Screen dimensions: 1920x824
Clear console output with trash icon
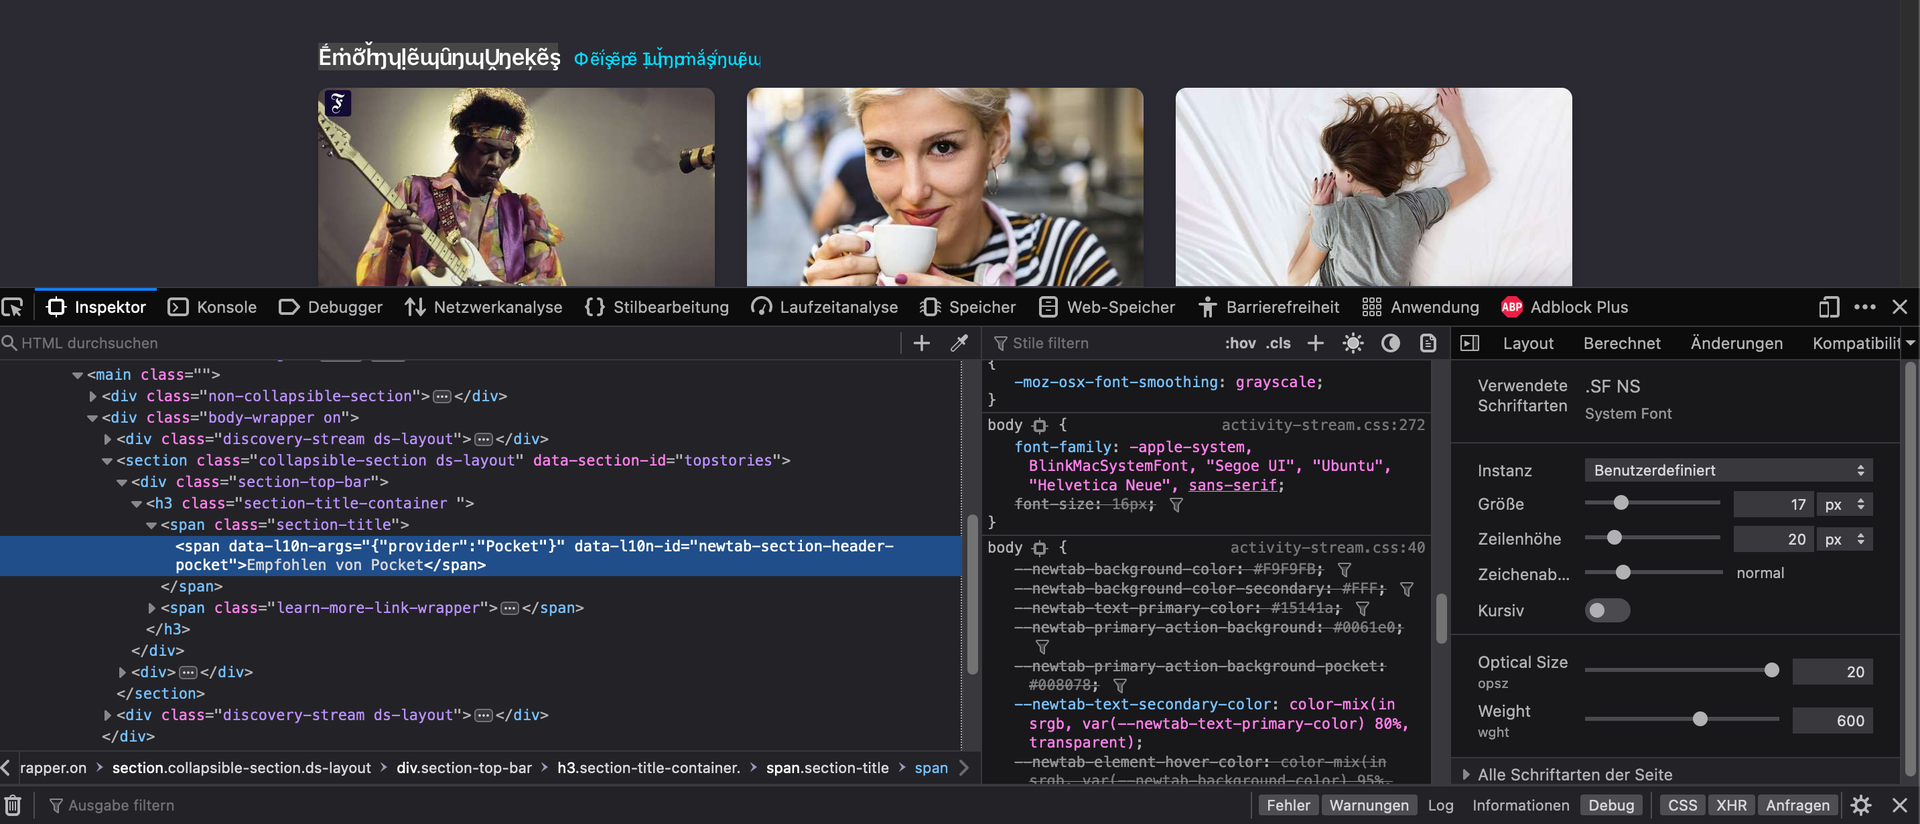(x=13, y=805)
